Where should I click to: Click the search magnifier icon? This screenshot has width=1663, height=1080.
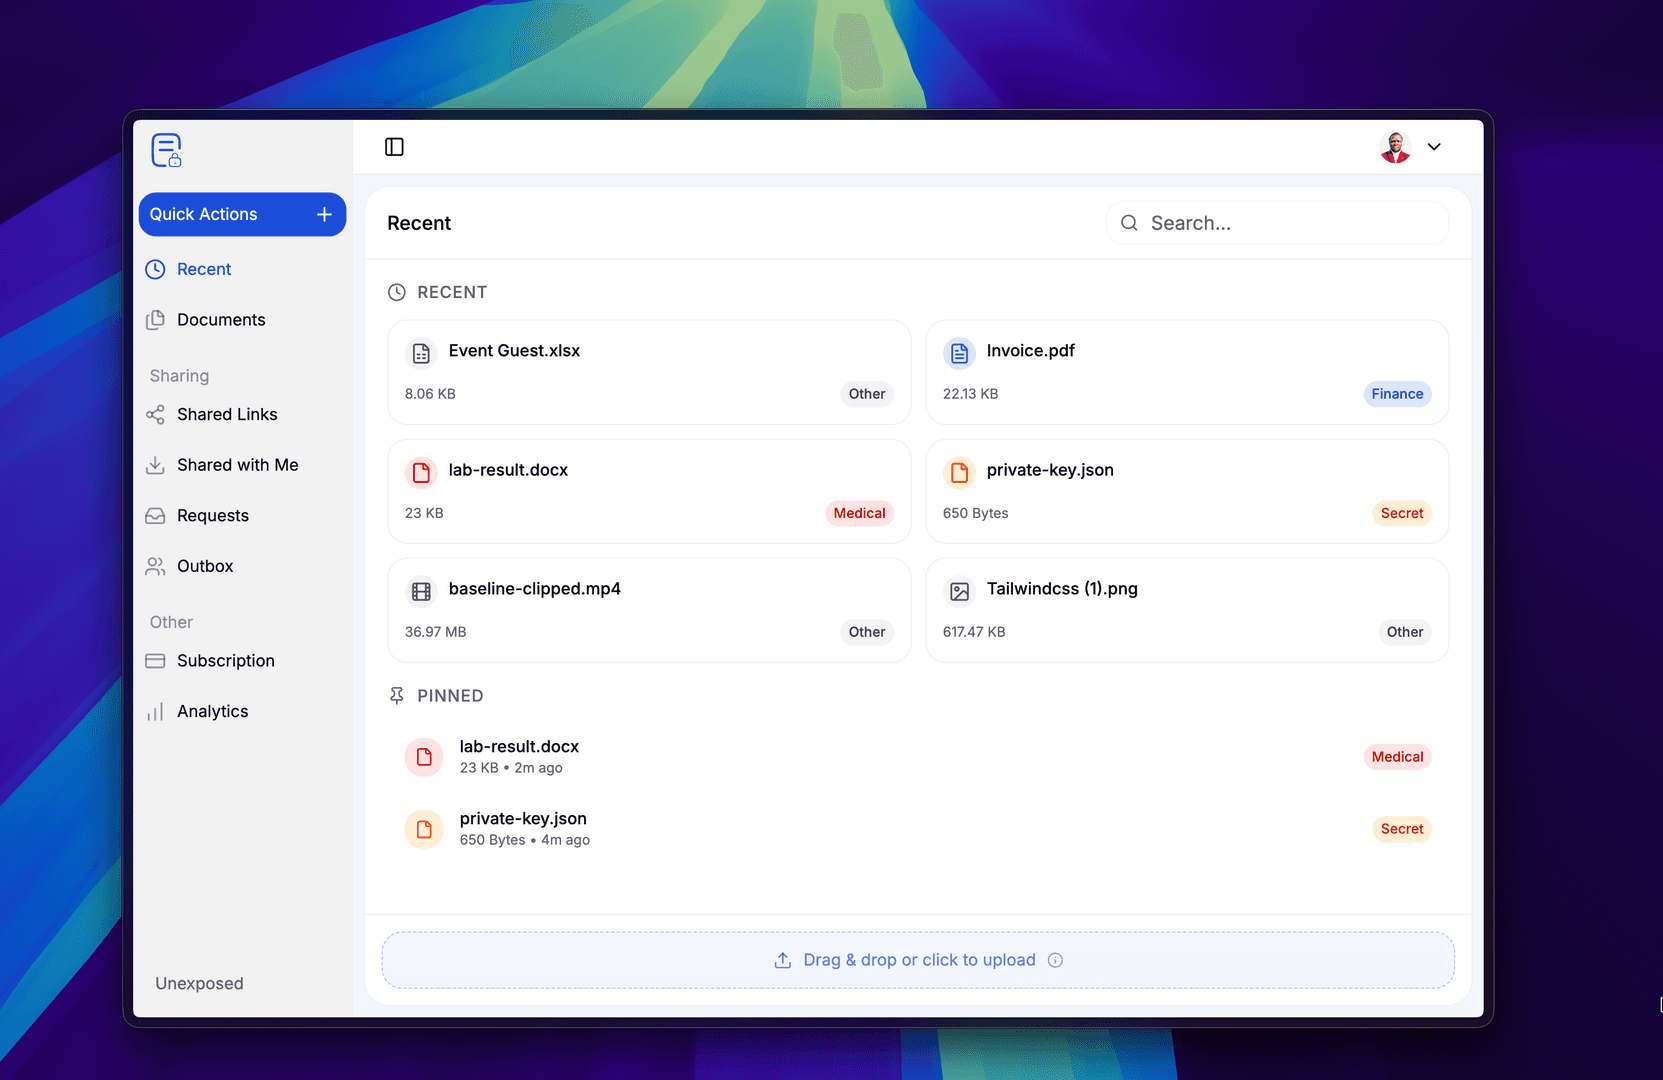point(1129,223)
